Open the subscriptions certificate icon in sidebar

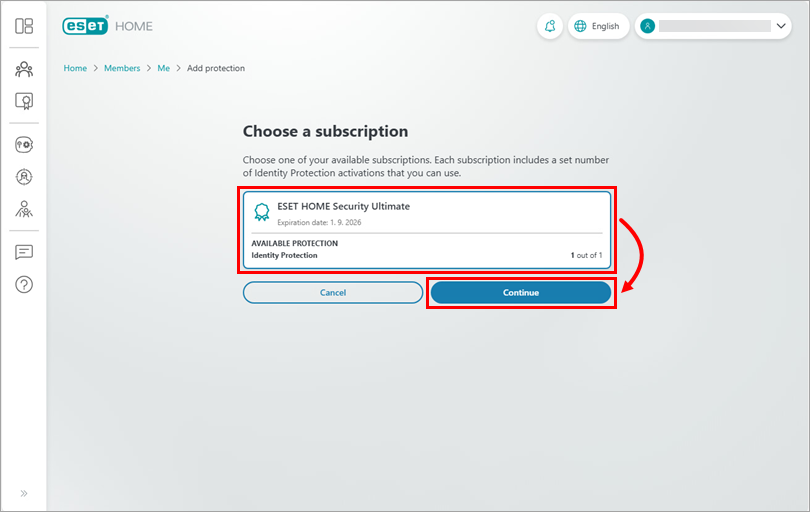point(24,101)
